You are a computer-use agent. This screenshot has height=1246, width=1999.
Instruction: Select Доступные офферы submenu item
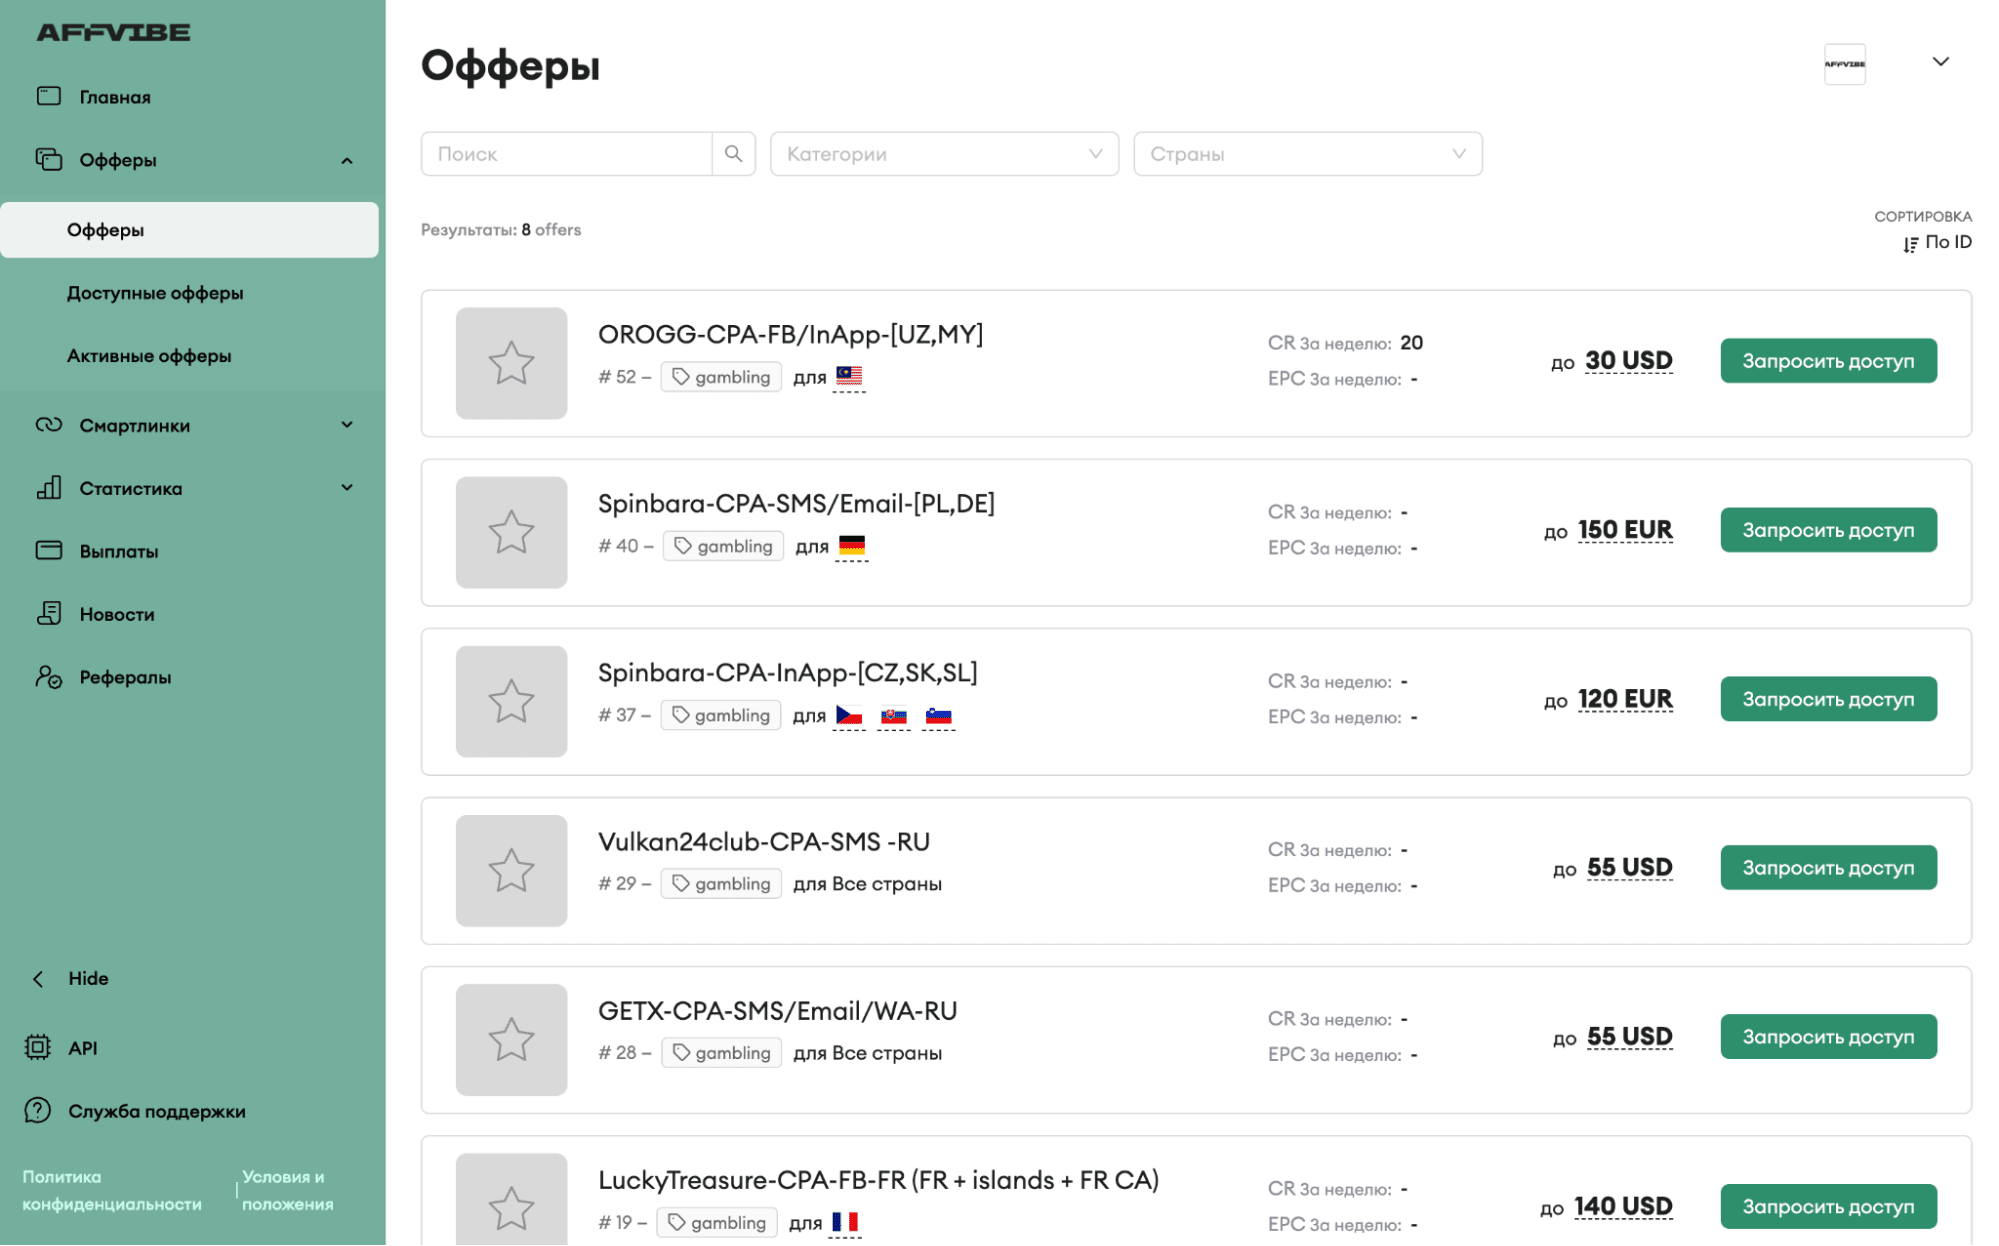pyautogui.click(x=155, y=293)
